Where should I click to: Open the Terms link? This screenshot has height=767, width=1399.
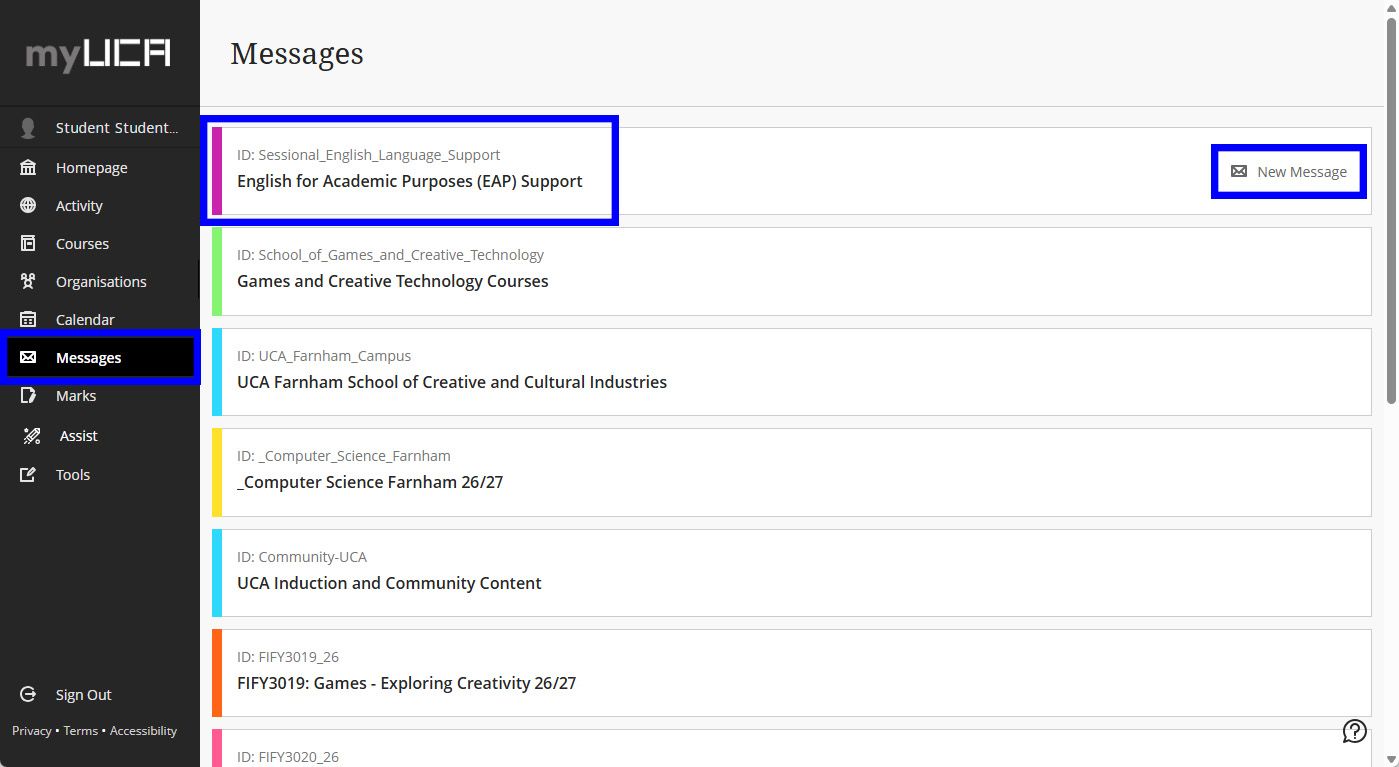coord(81,731)
